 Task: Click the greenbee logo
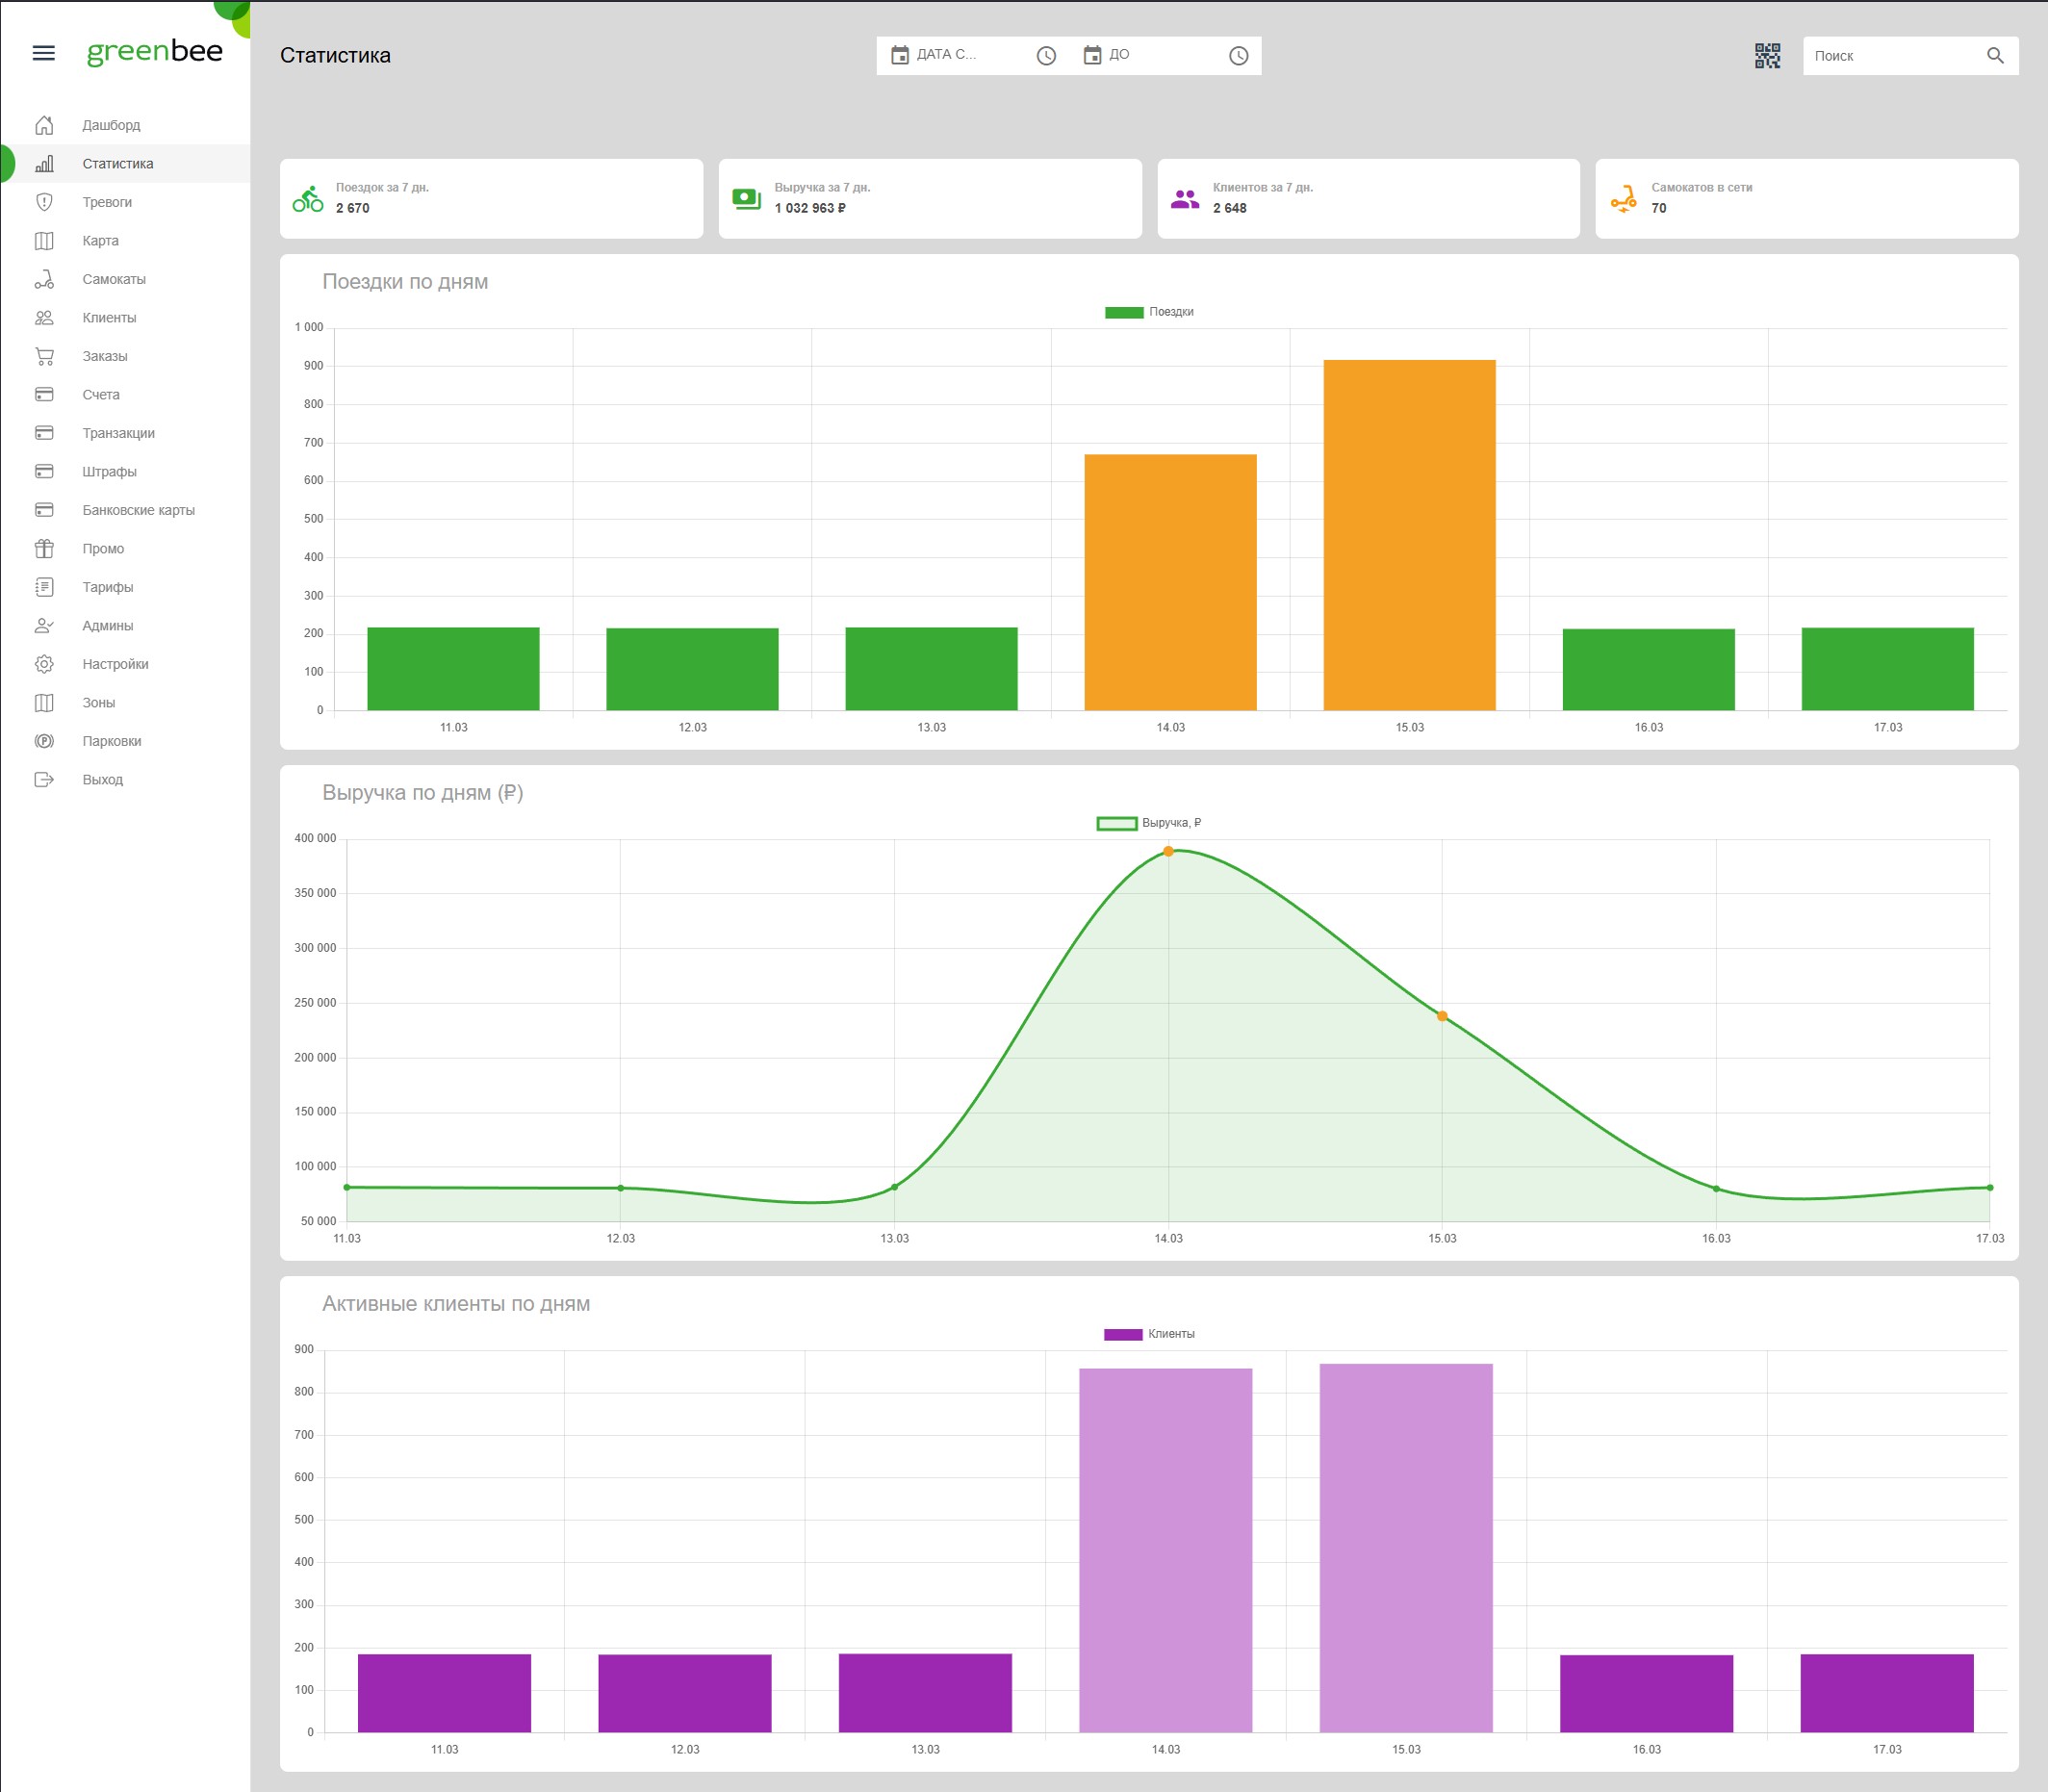click(155, 52)
